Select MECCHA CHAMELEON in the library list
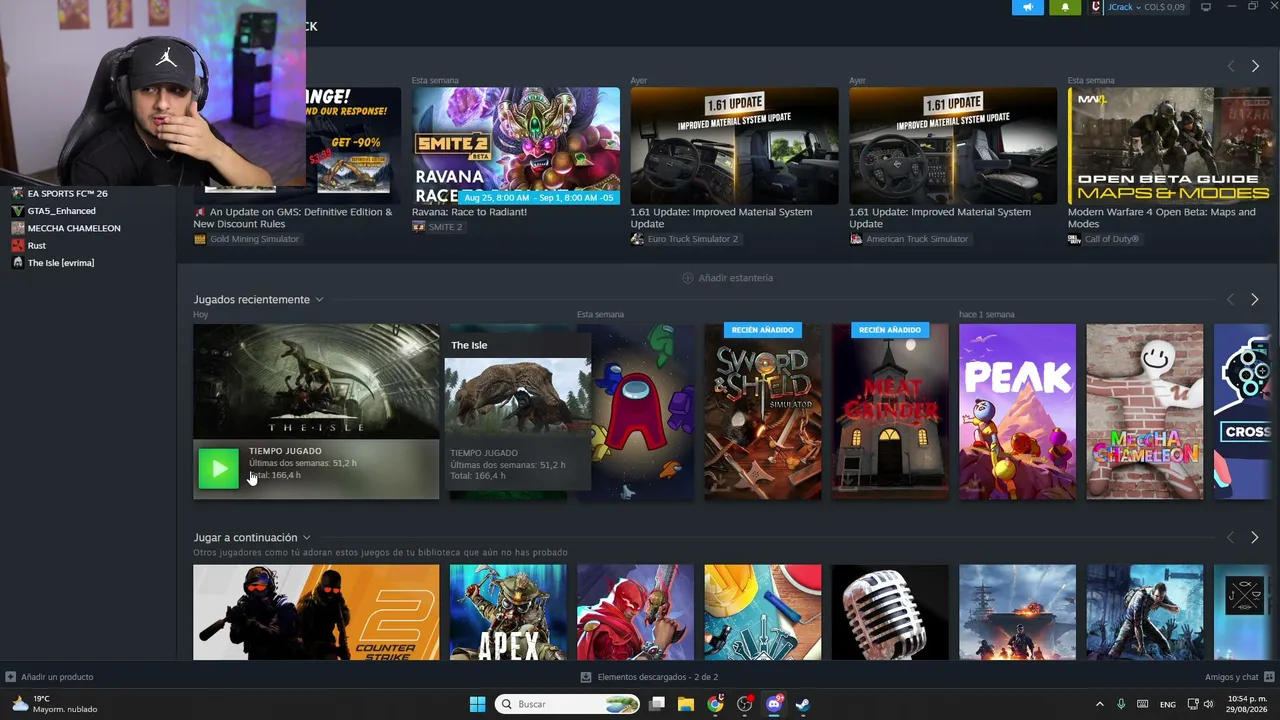 (x=74, y=228)
